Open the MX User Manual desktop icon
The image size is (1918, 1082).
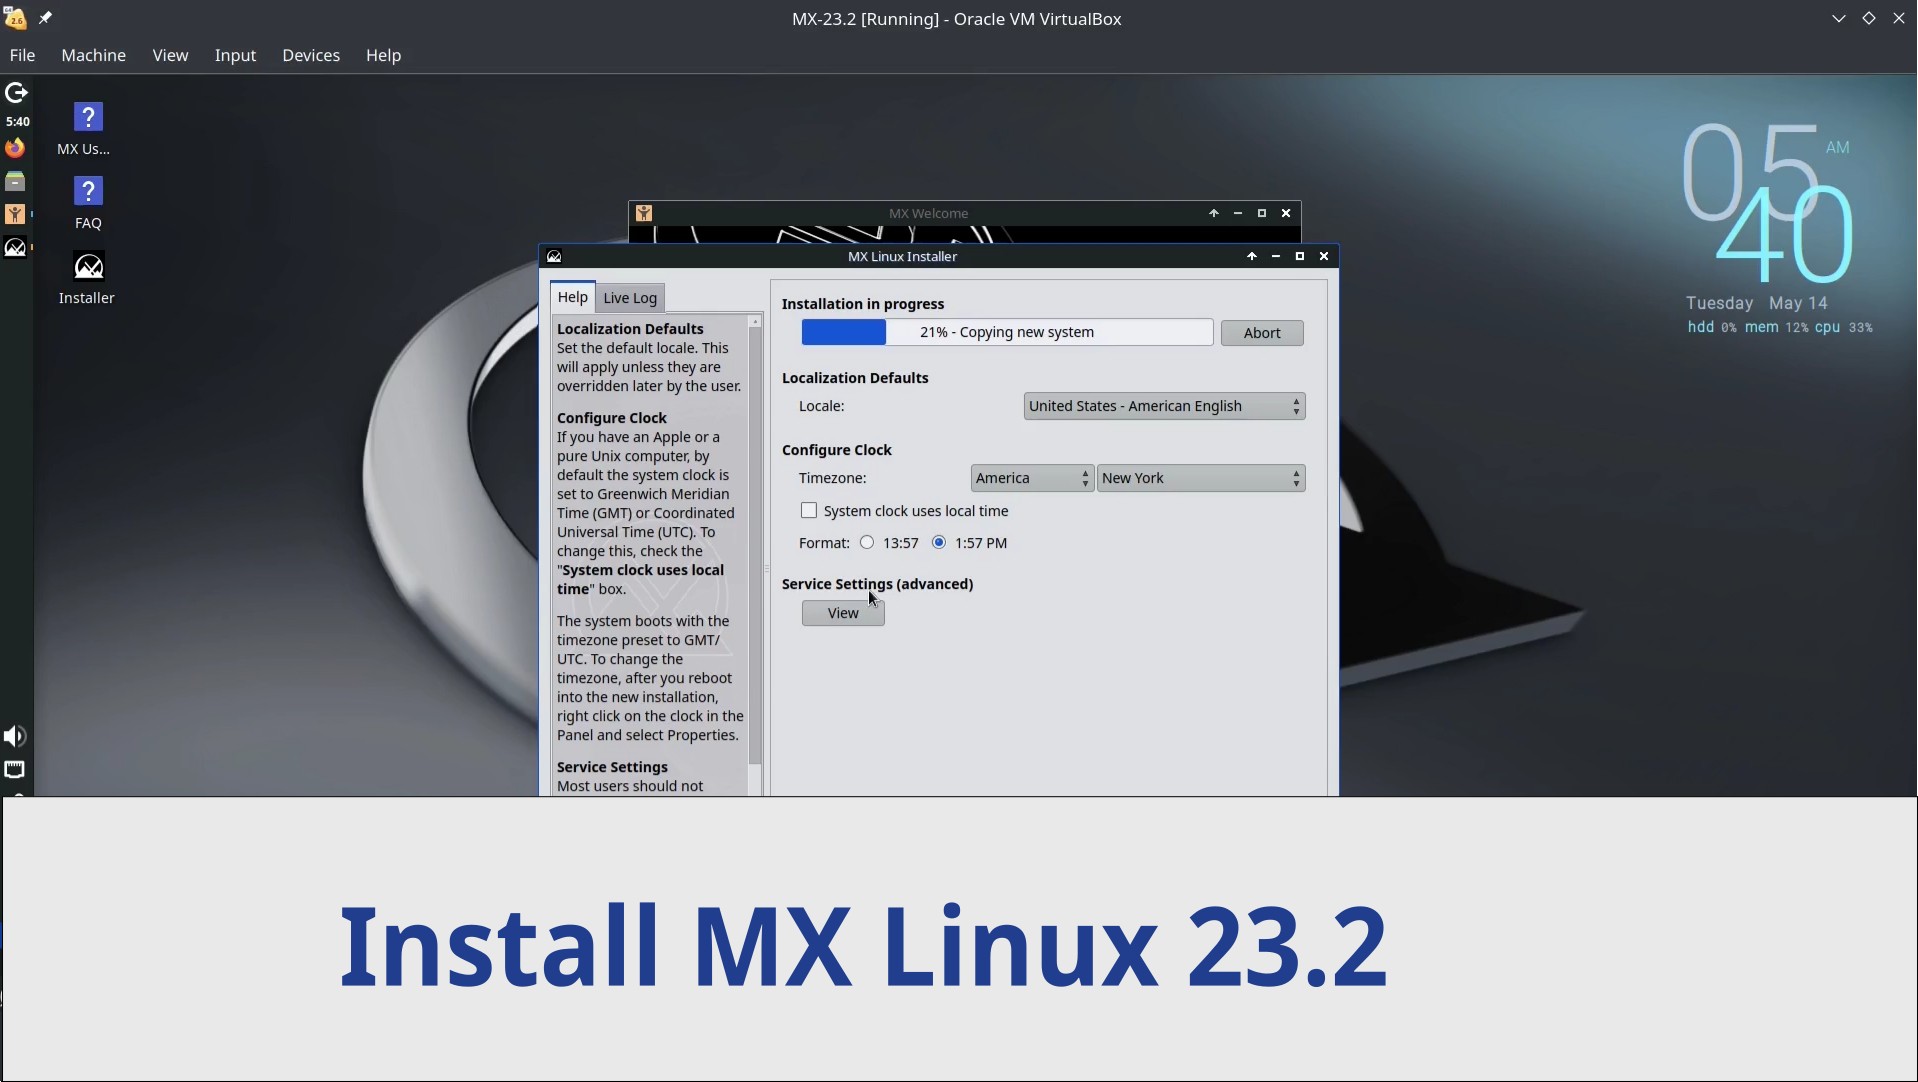point(88,118)
